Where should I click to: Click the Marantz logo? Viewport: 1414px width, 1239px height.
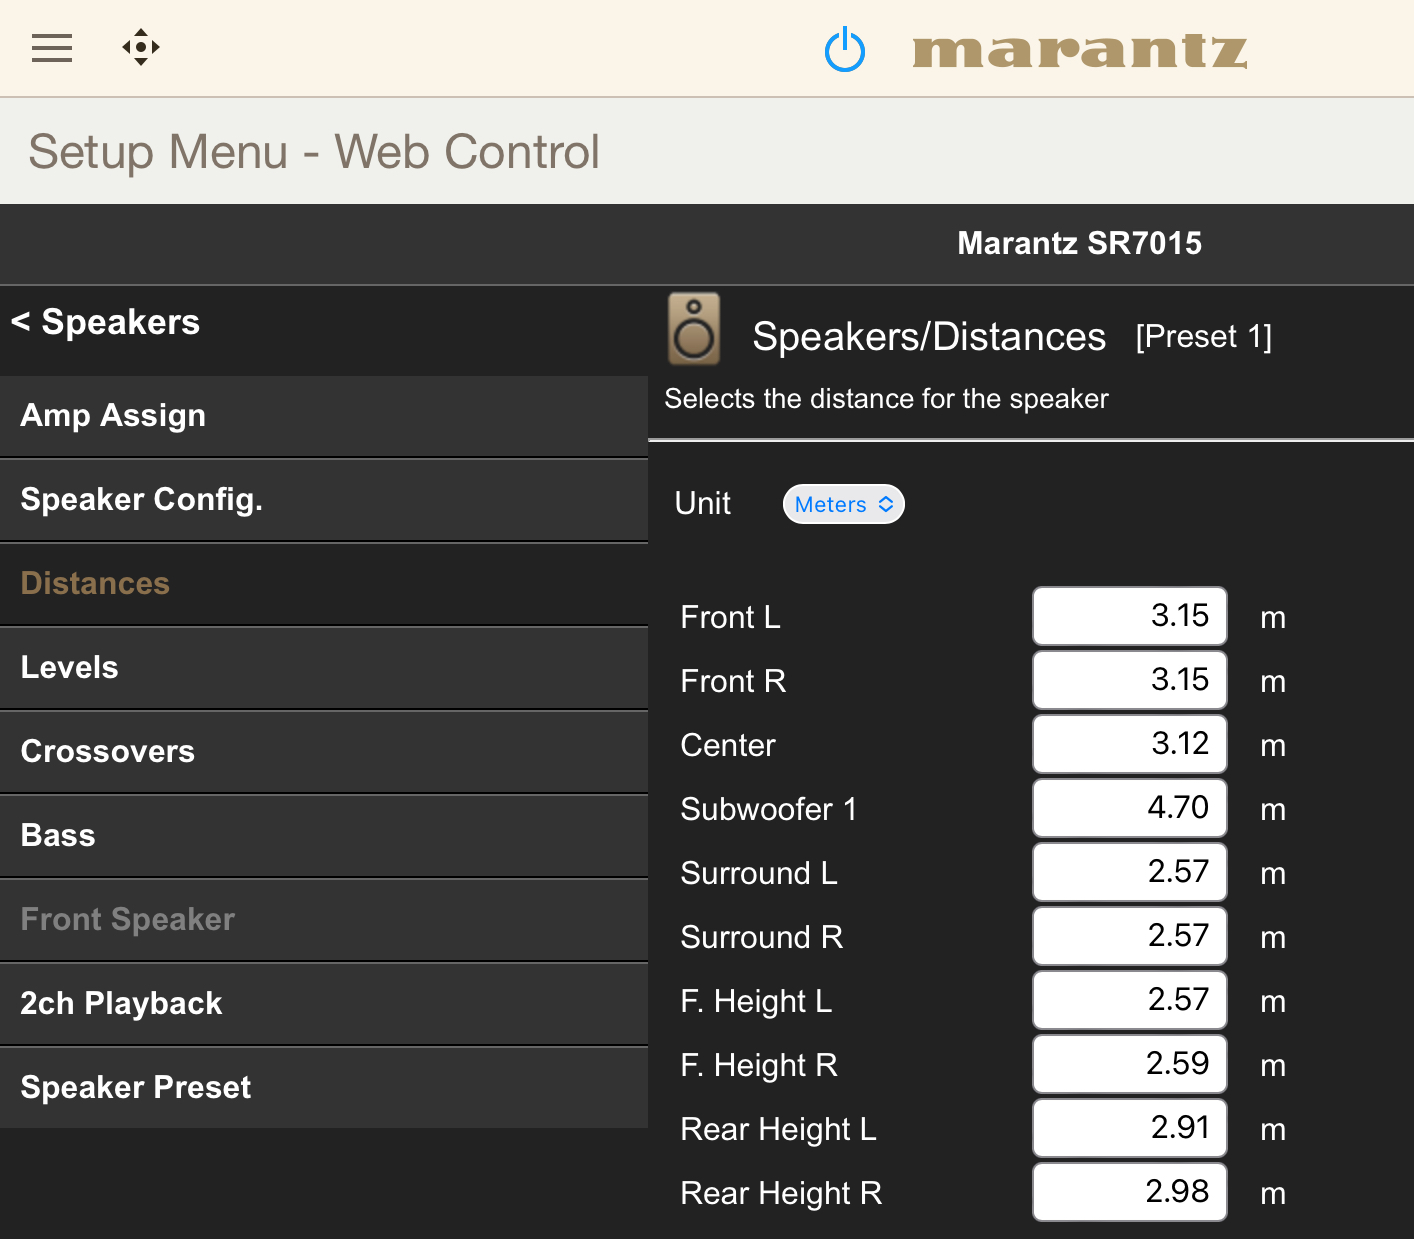click(x=1080, y=51)
